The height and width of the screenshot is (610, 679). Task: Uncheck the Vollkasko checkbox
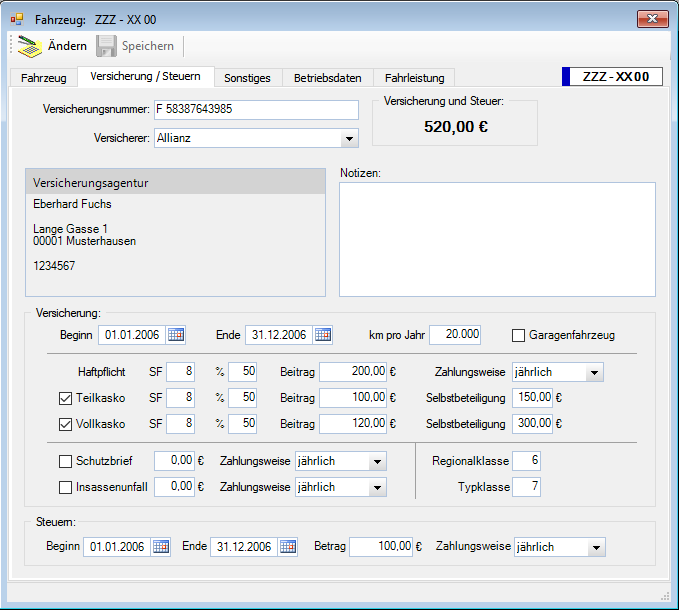(x=65, y=424)
